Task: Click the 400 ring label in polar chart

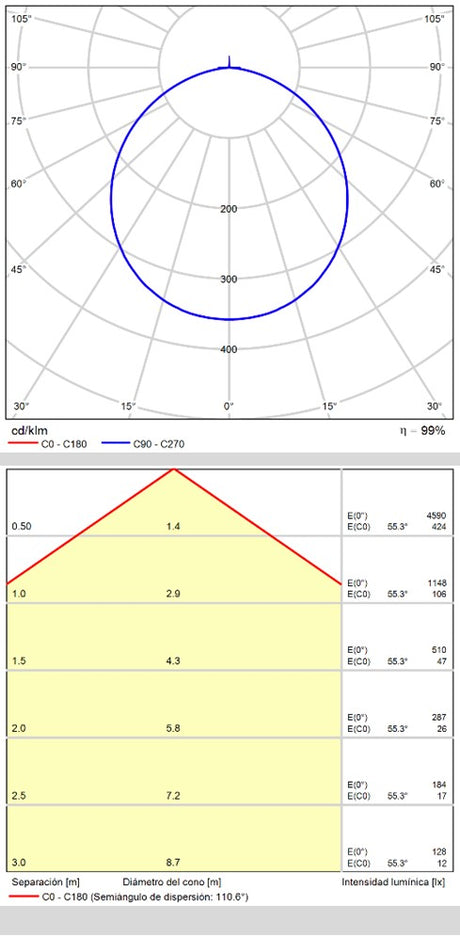Action: click(x=229, y=349)
